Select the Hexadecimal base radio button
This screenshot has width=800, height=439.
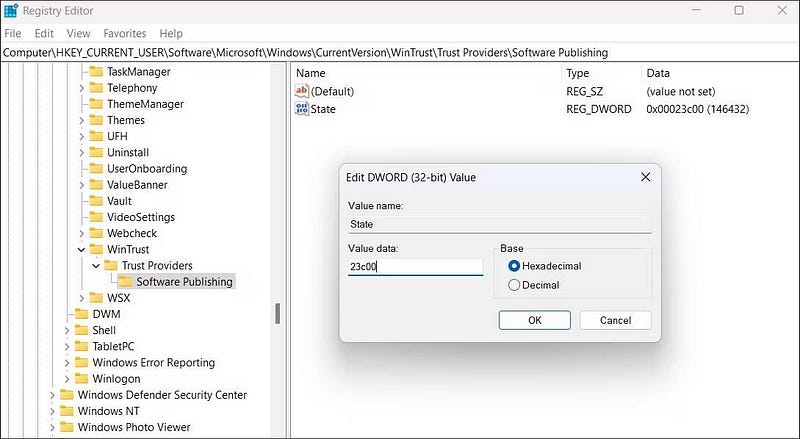coord(515,266)
